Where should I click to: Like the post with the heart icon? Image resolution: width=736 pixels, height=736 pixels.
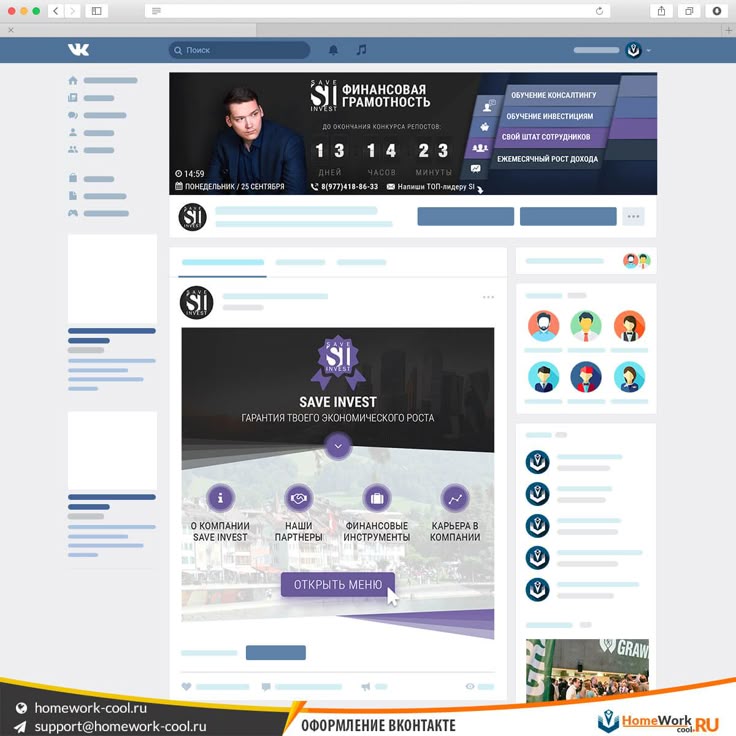tap(186, 687)
